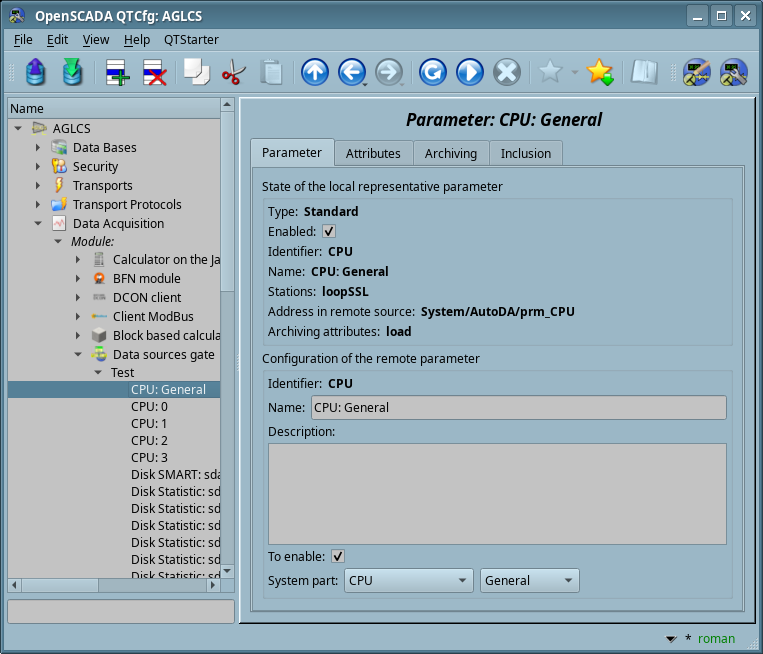Open the General subtype dropdown
This screenshot has width=763, height=654.
529,580
